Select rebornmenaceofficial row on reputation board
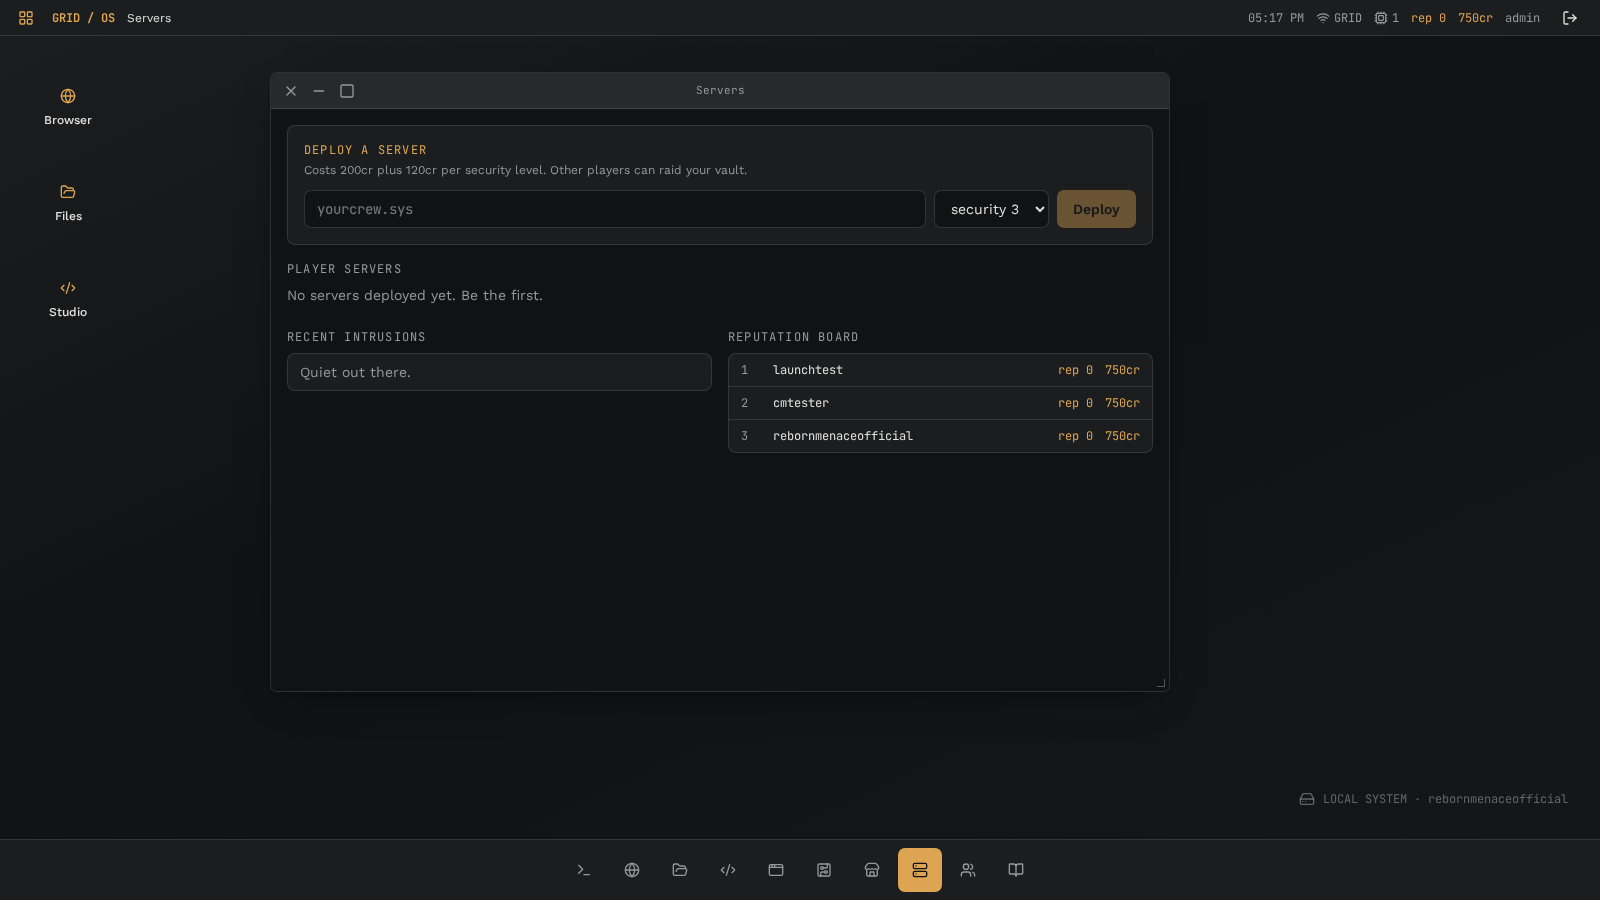 [940, 436]
